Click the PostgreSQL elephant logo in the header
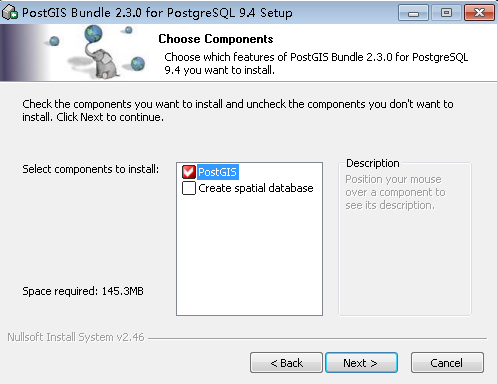The height and width of the screenshot is (384, 498). 105,64
